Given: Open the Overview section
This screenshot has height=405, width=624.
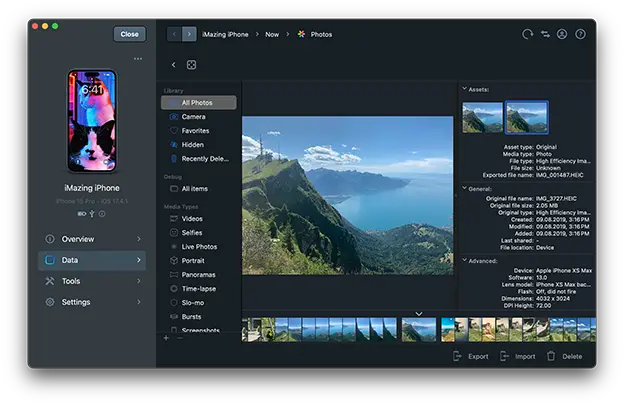Looking at the screenshot, I should (92, 239).
